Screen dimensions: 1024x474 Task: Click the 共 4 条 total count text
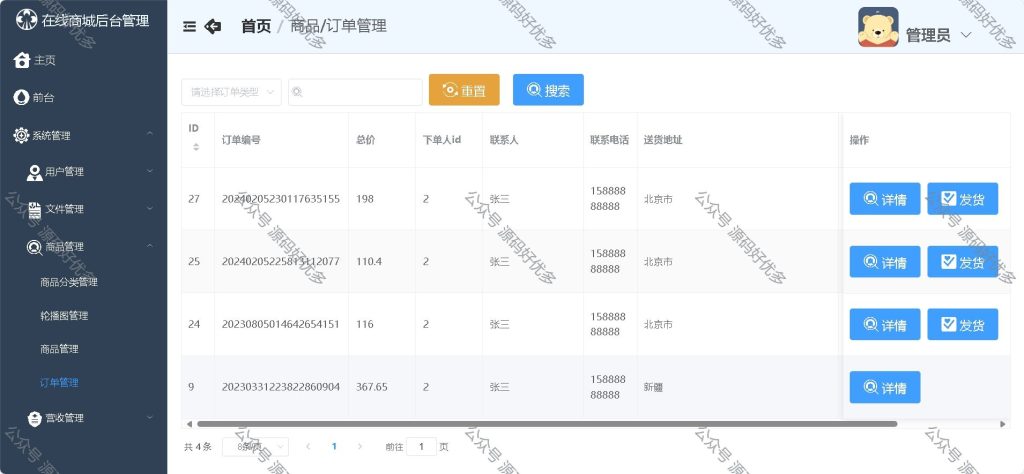pos(198,447)
